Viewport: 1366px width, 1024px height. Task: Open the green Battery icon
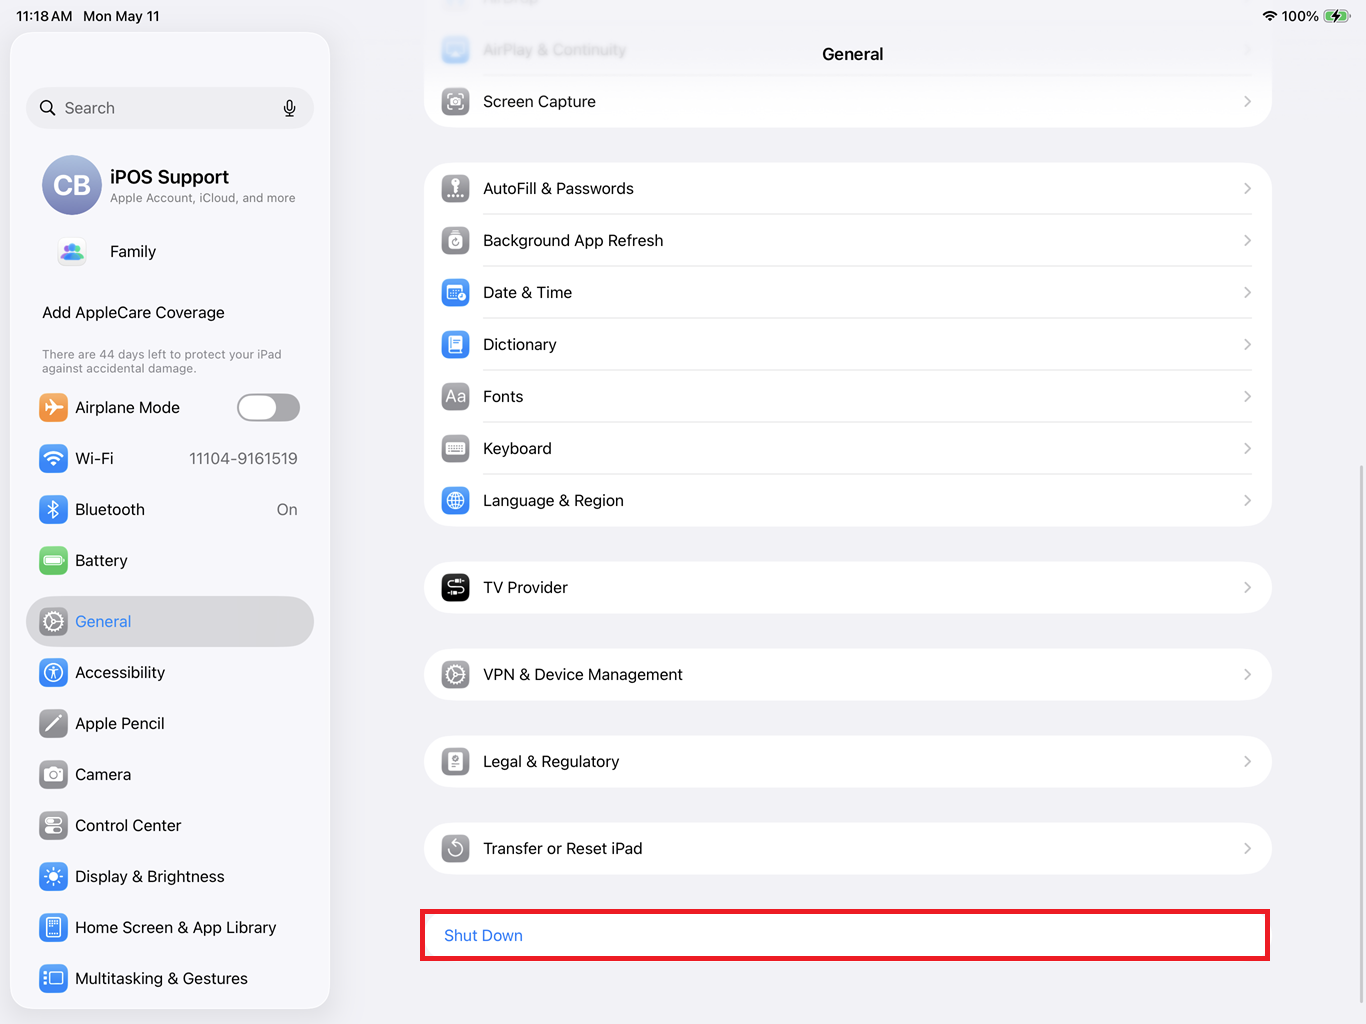(54, 561)
